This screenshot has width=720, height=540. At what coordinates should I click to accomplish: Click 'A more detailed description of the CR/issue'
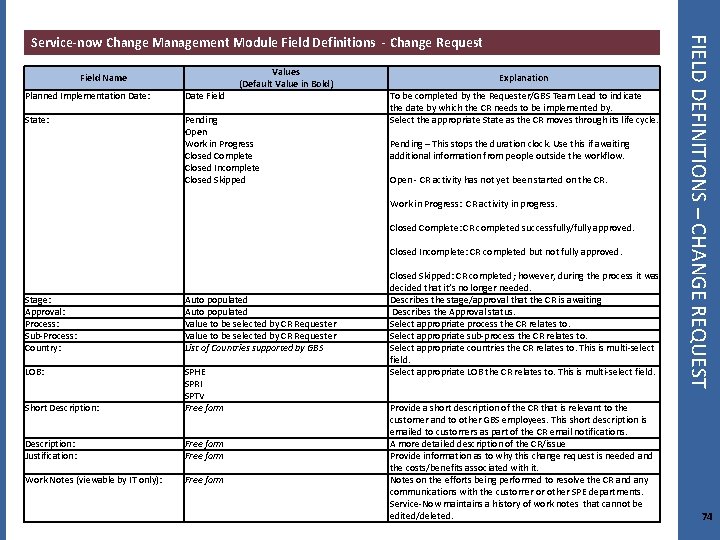(478, 444)
